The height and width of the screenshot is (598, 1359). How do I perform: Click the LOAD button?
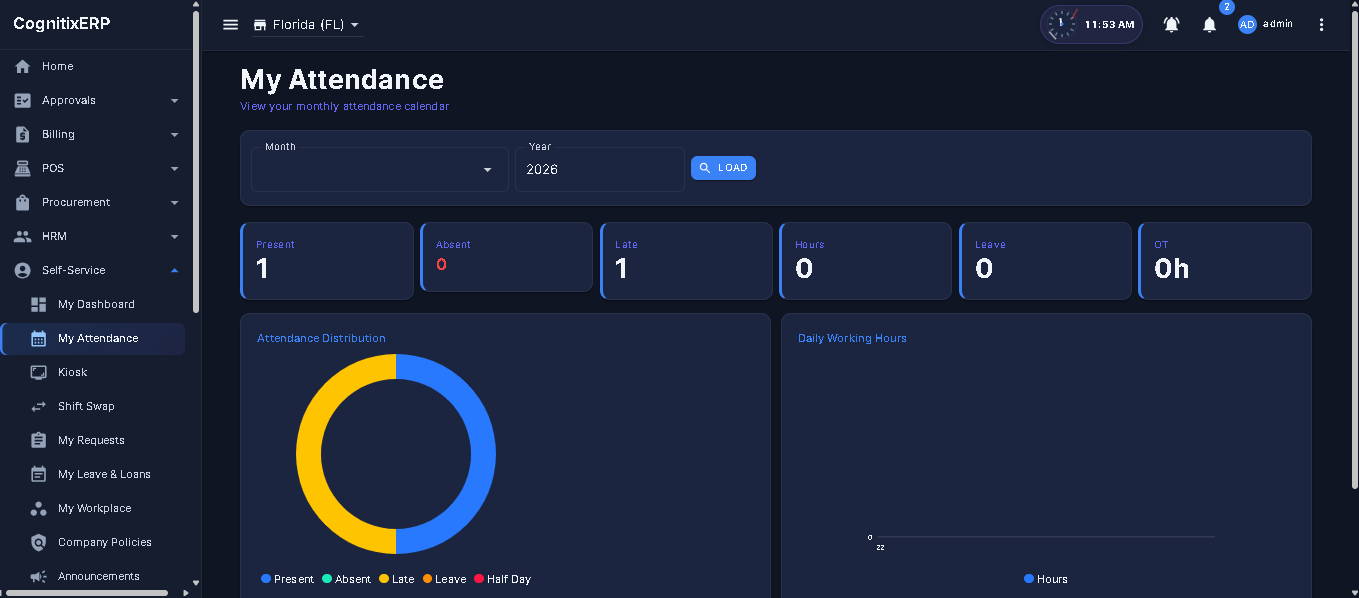pyautogui.click(x=723, y=168)
